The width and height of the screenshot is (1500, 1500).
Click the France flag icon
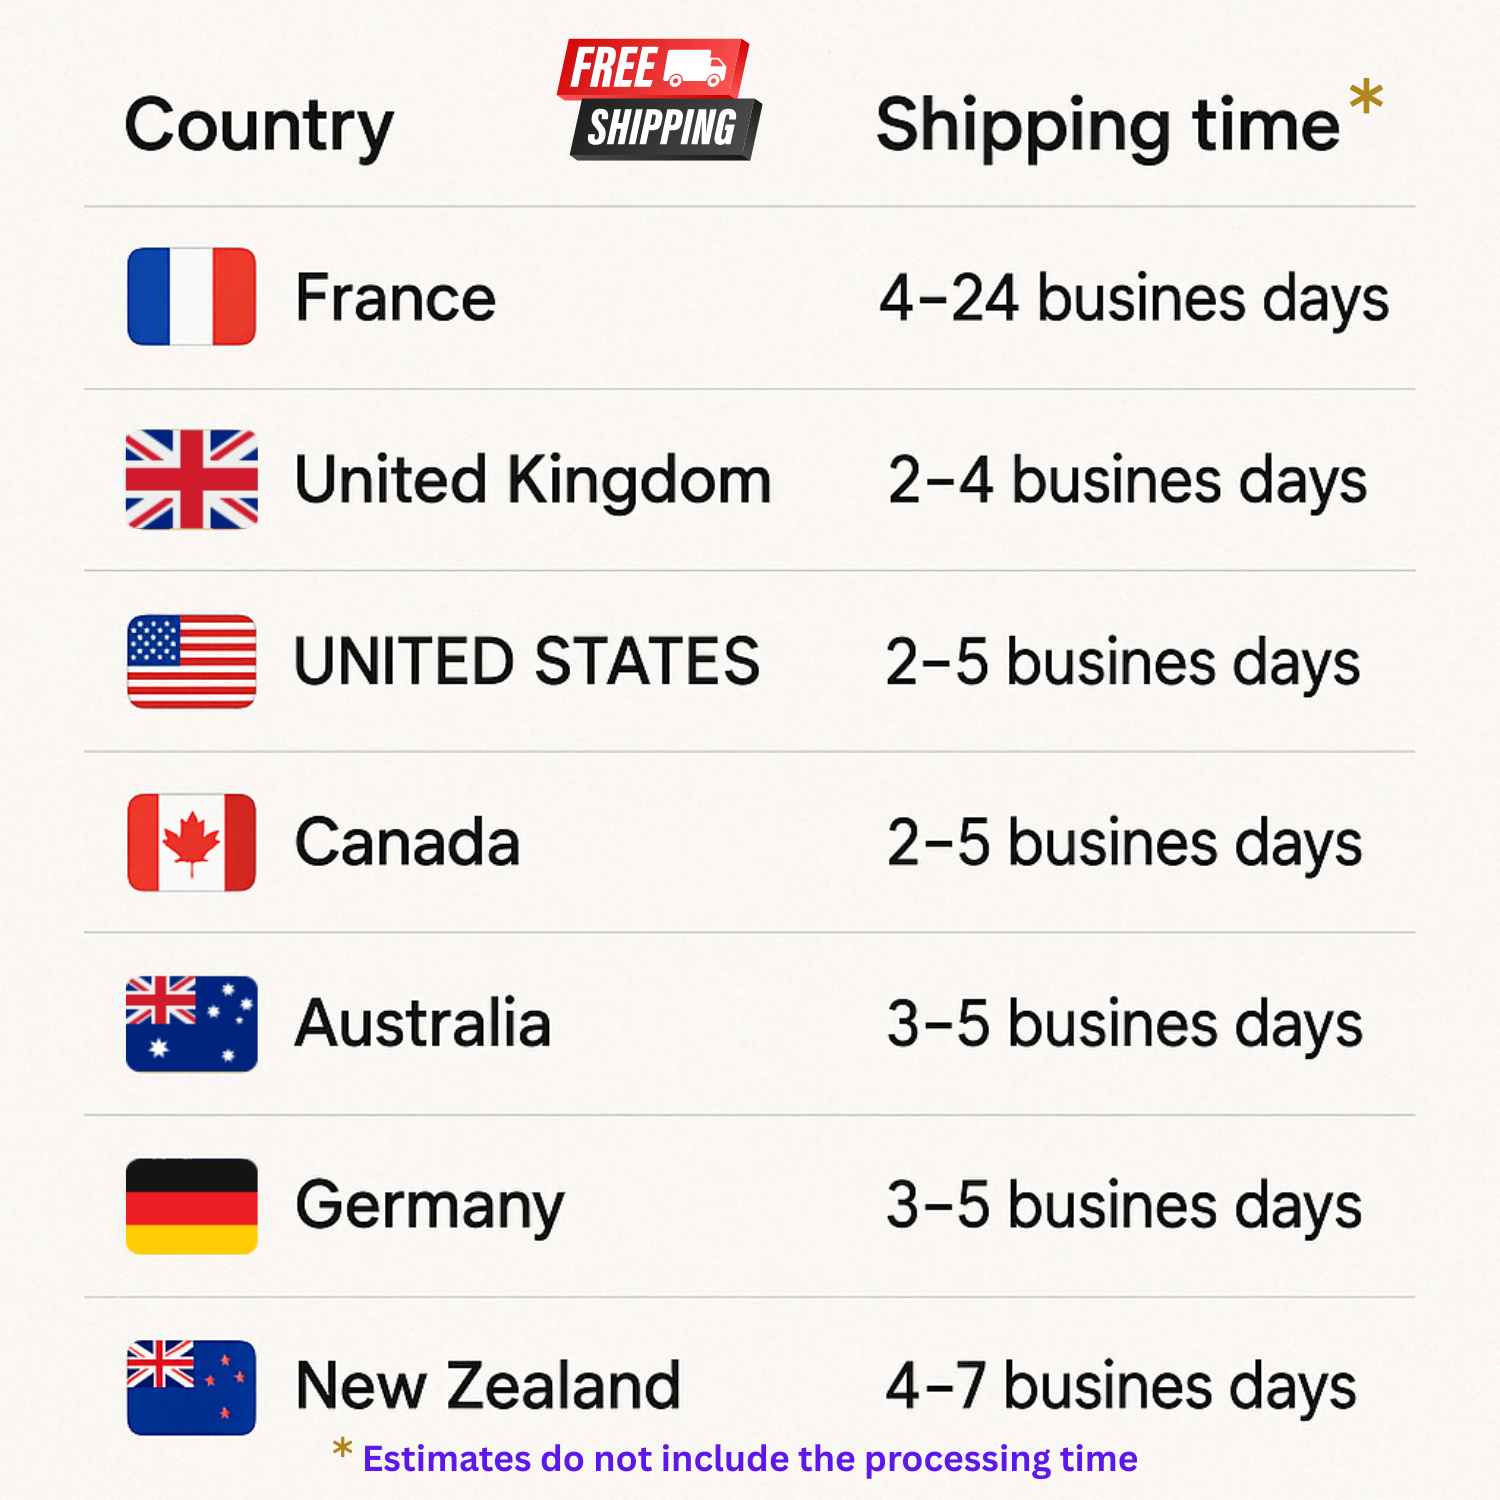[192, 297]
